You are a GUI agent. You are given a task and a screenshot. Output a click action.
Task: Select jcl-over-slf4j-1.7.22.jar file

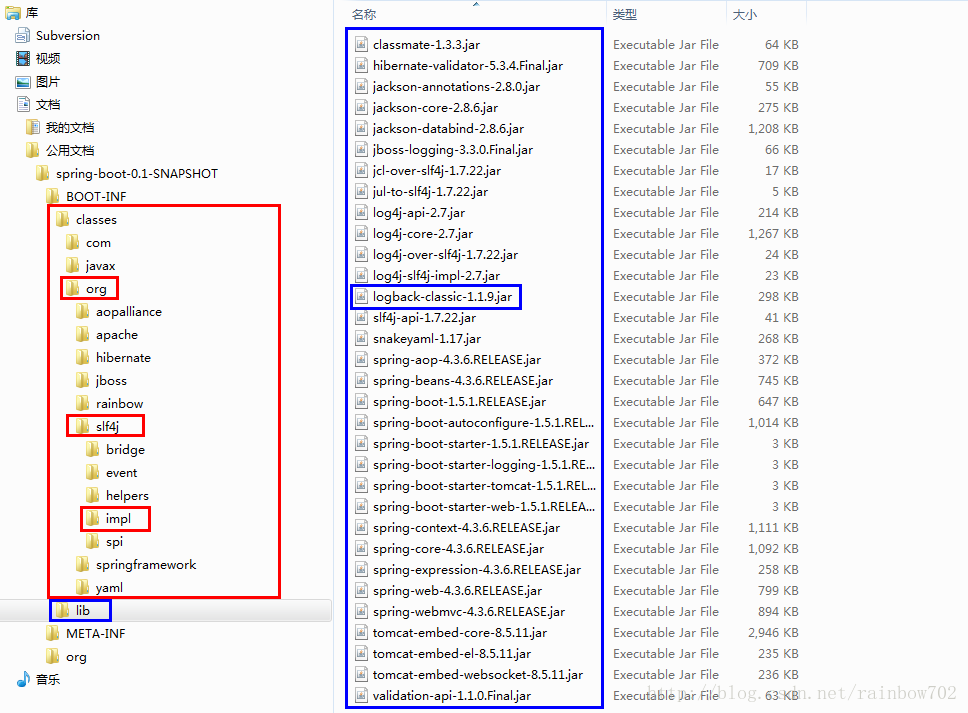(436, 170)
